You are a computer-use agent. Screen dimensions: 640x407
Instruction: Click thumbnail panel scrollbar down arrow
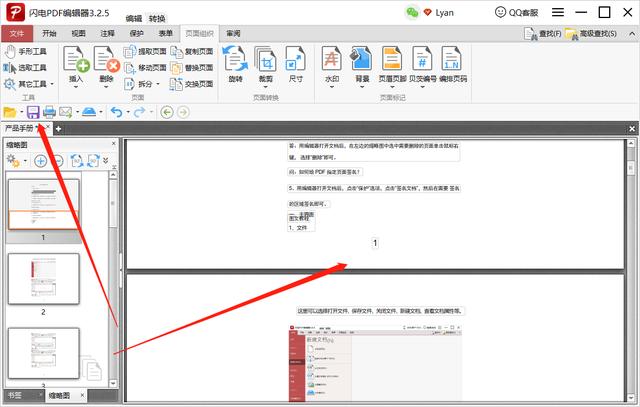pos(113,383)
